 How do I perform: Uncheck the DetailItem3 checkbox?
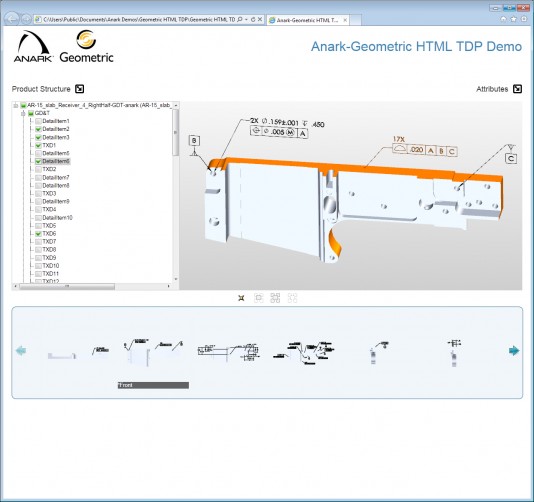click(38, 137)
